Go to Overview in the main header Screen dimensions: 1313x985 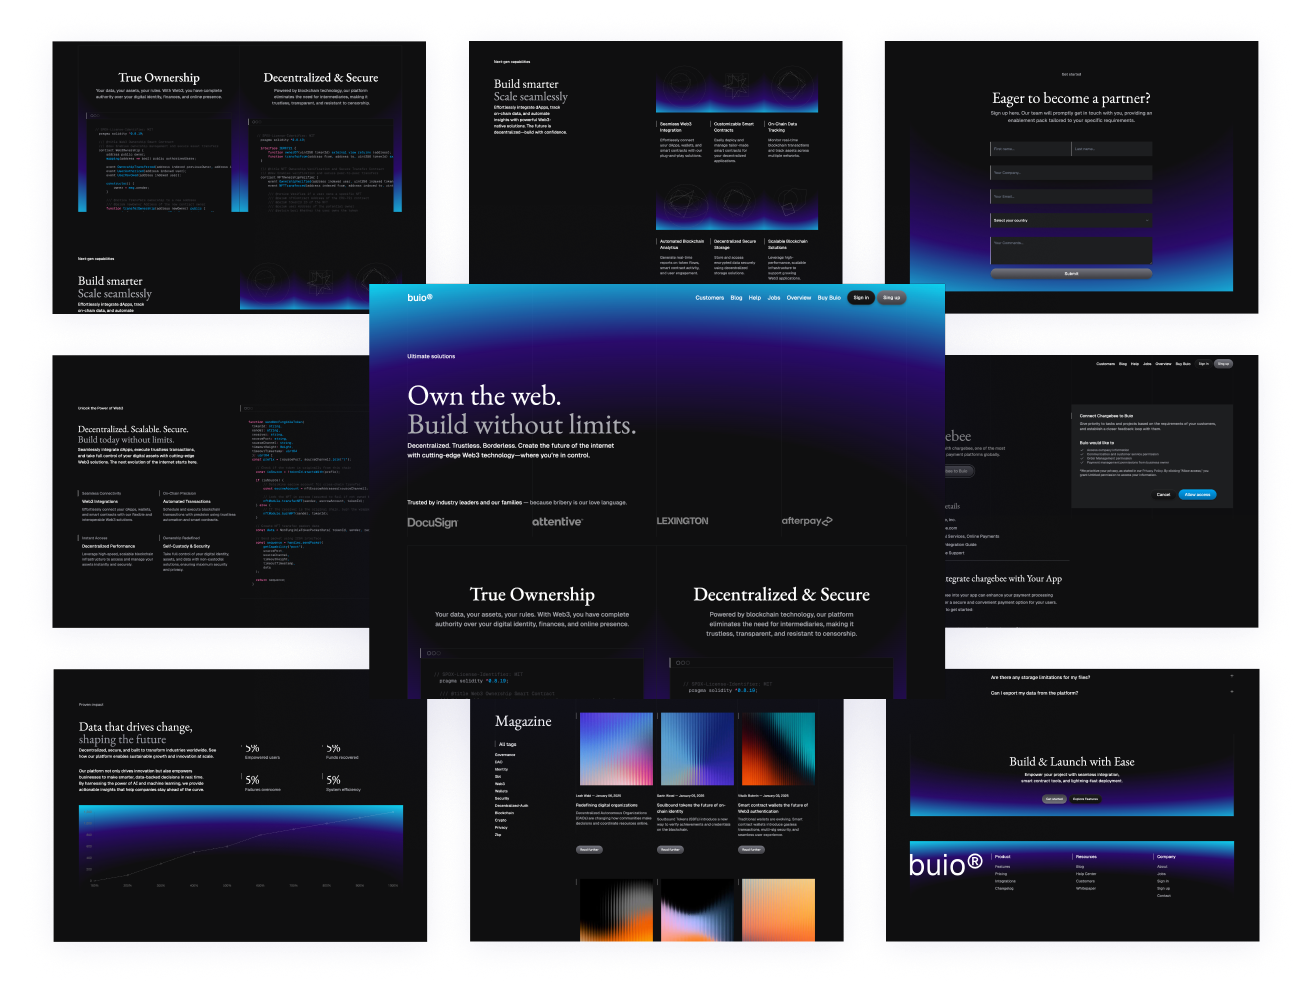799,298
